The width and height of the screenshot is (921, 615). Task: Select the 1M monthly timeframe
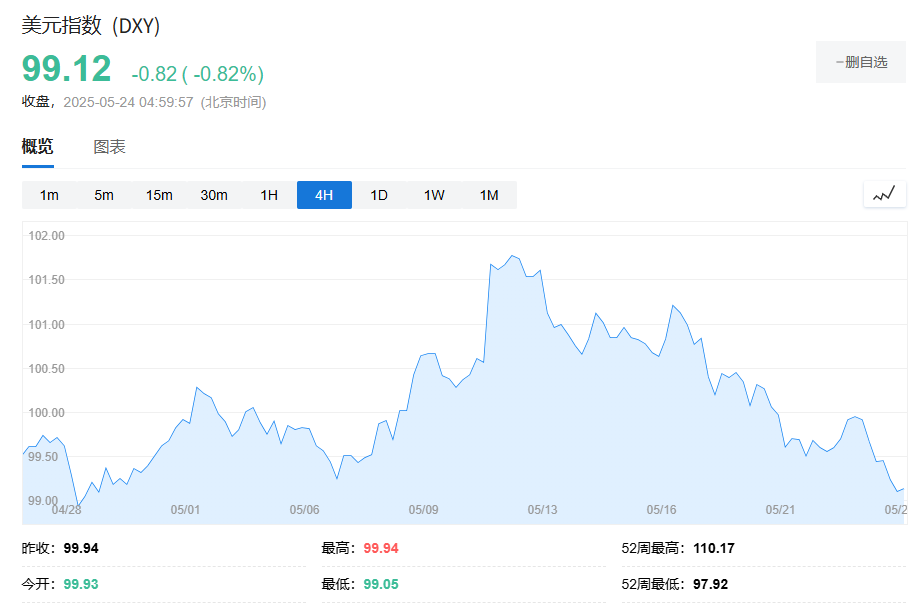(488, 195)
